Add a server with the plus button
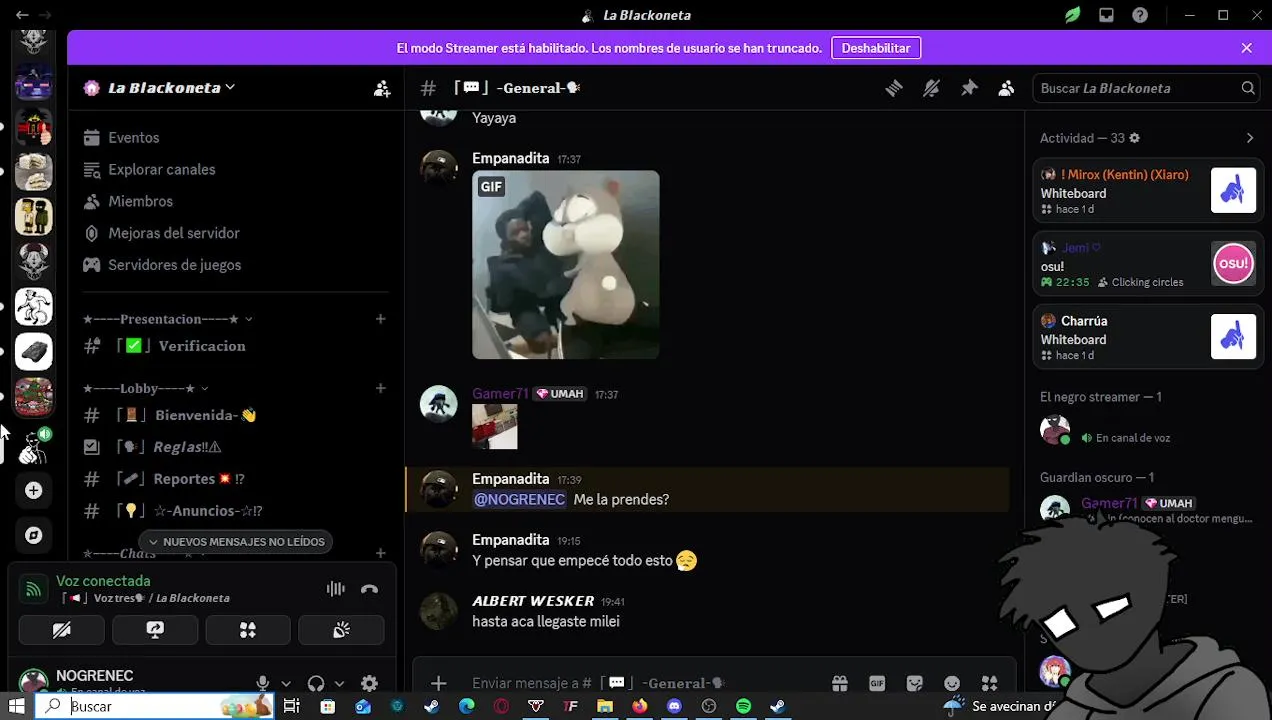The height and width of the screenshot is (720, 1272). point(33,490)
